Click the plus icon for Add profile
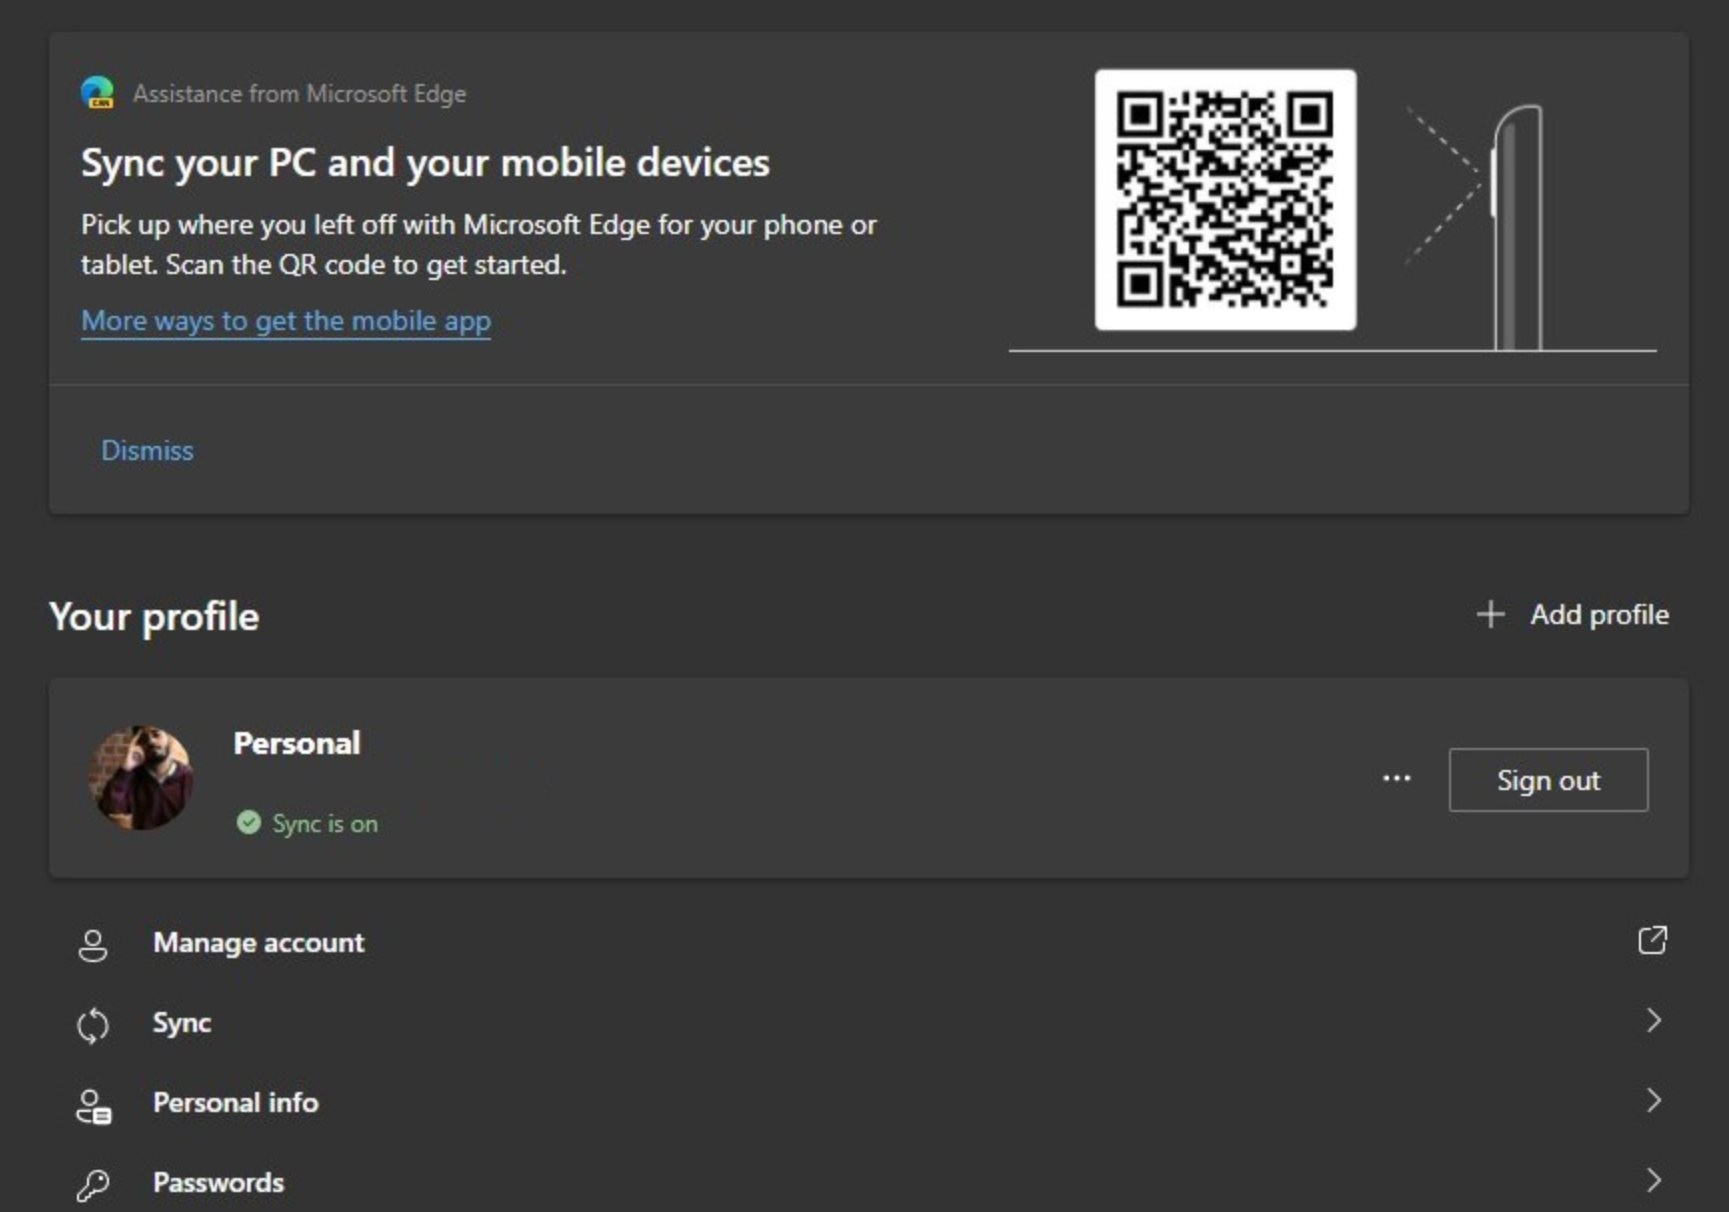 [1490, 614]
